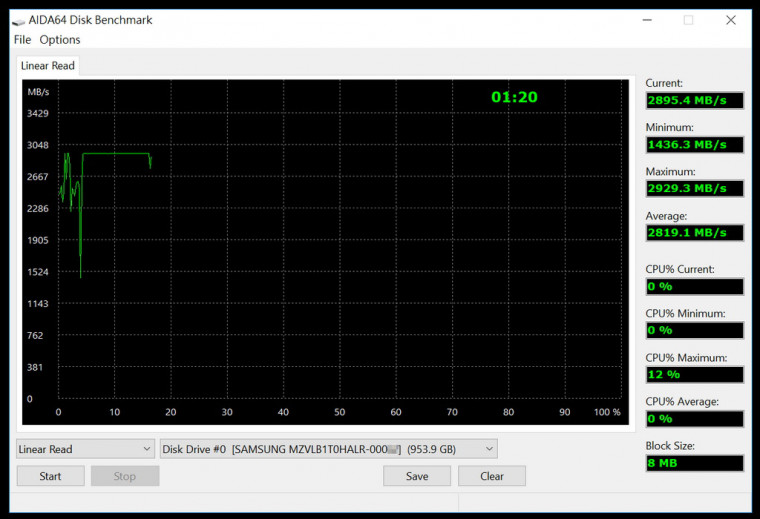The height and width of the screenshot is (519, 760).
Task: Switch to the Linear Read tab
Action: point(48,66)
